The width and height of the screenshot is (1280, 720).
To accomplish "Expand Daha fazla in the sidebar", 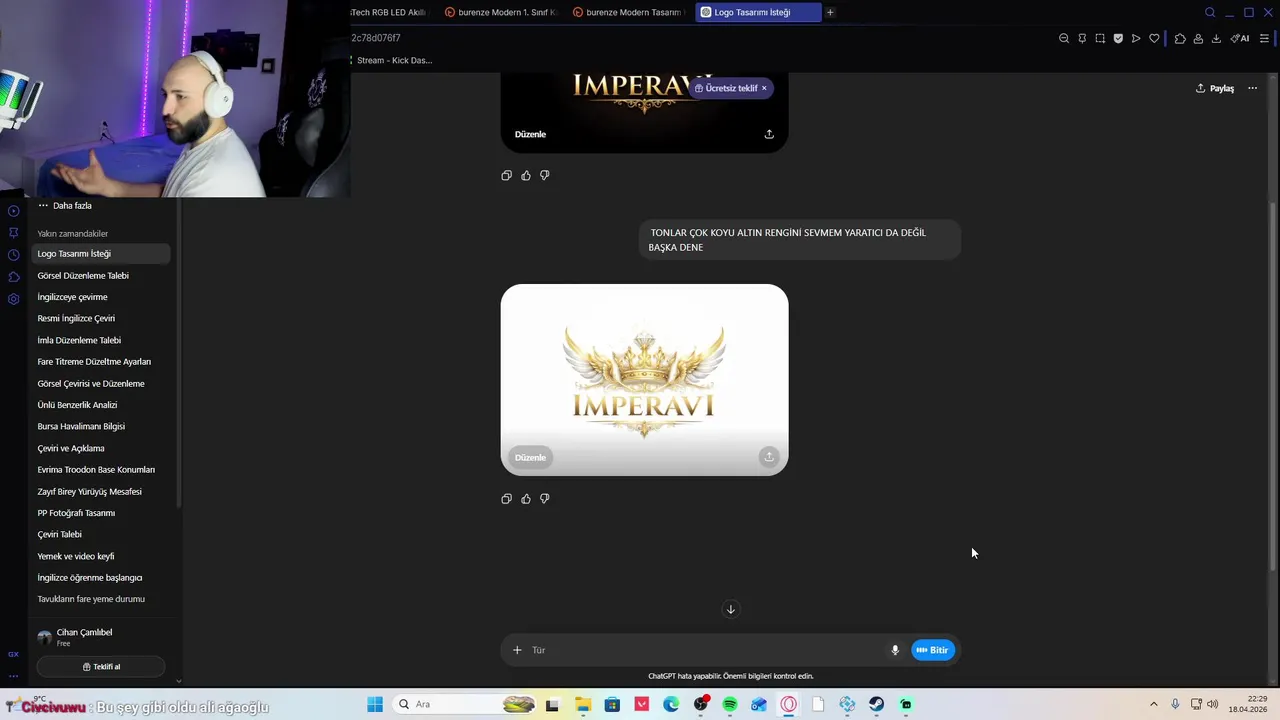I will (65, 205).
